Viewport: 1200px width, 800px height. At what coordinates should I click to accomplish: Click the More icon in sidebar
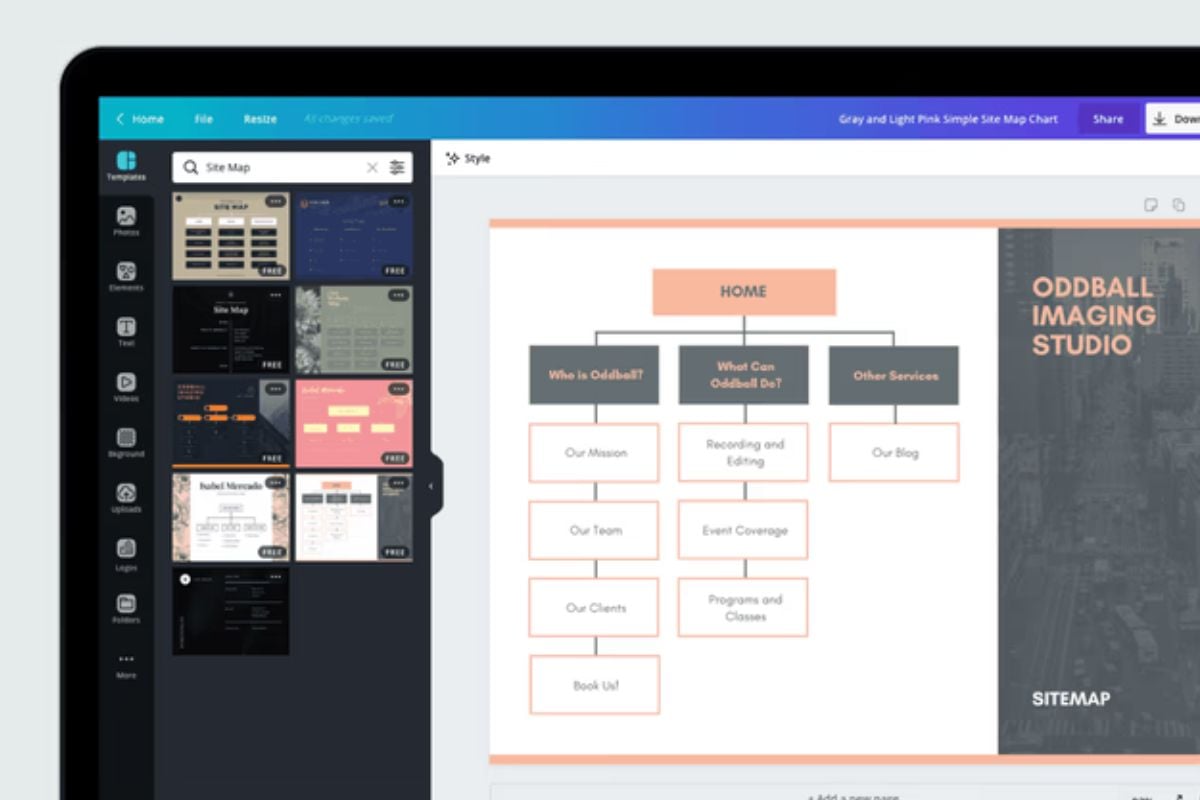click(x=126, y=664)
